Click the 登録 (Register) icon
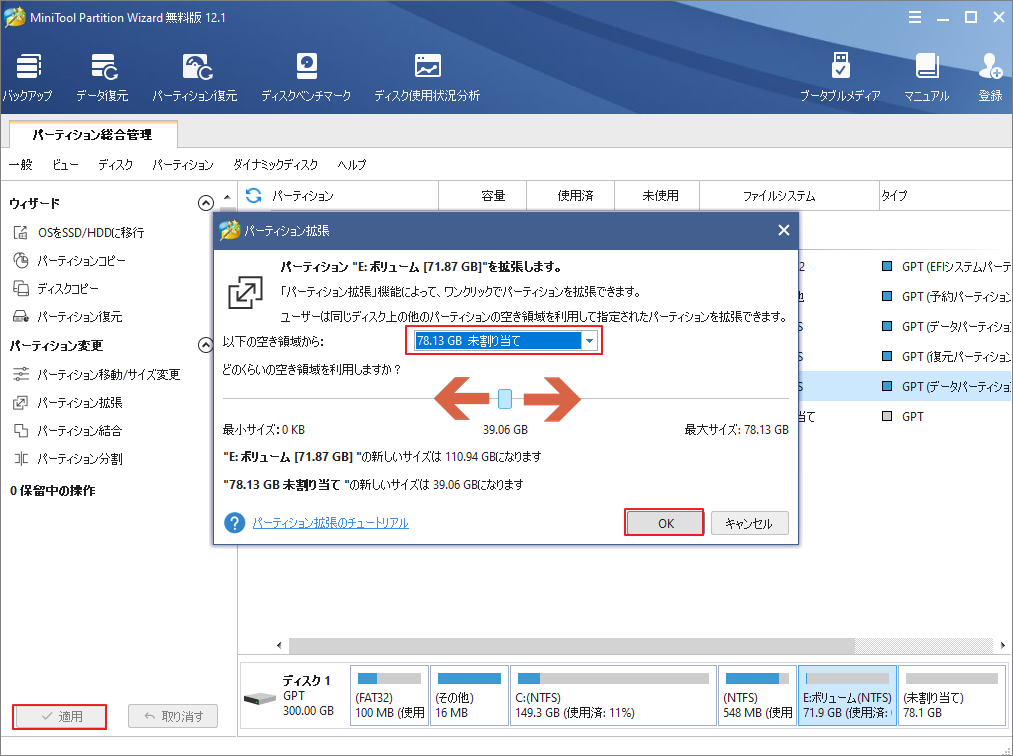Viewport: 1013px width, 756px height. 990,78
